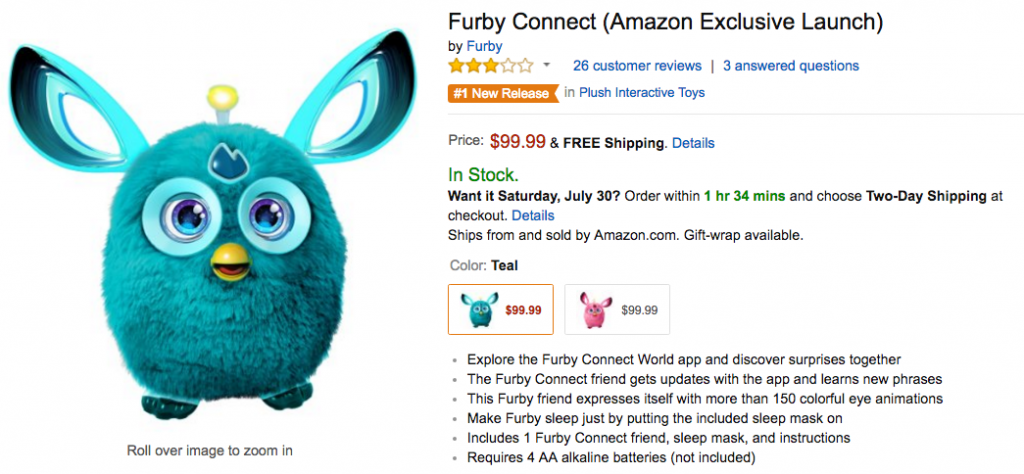Screen dimensions: 1024x474
Task: Click the #1 New Release badge
Action: [x=500, y=93]
